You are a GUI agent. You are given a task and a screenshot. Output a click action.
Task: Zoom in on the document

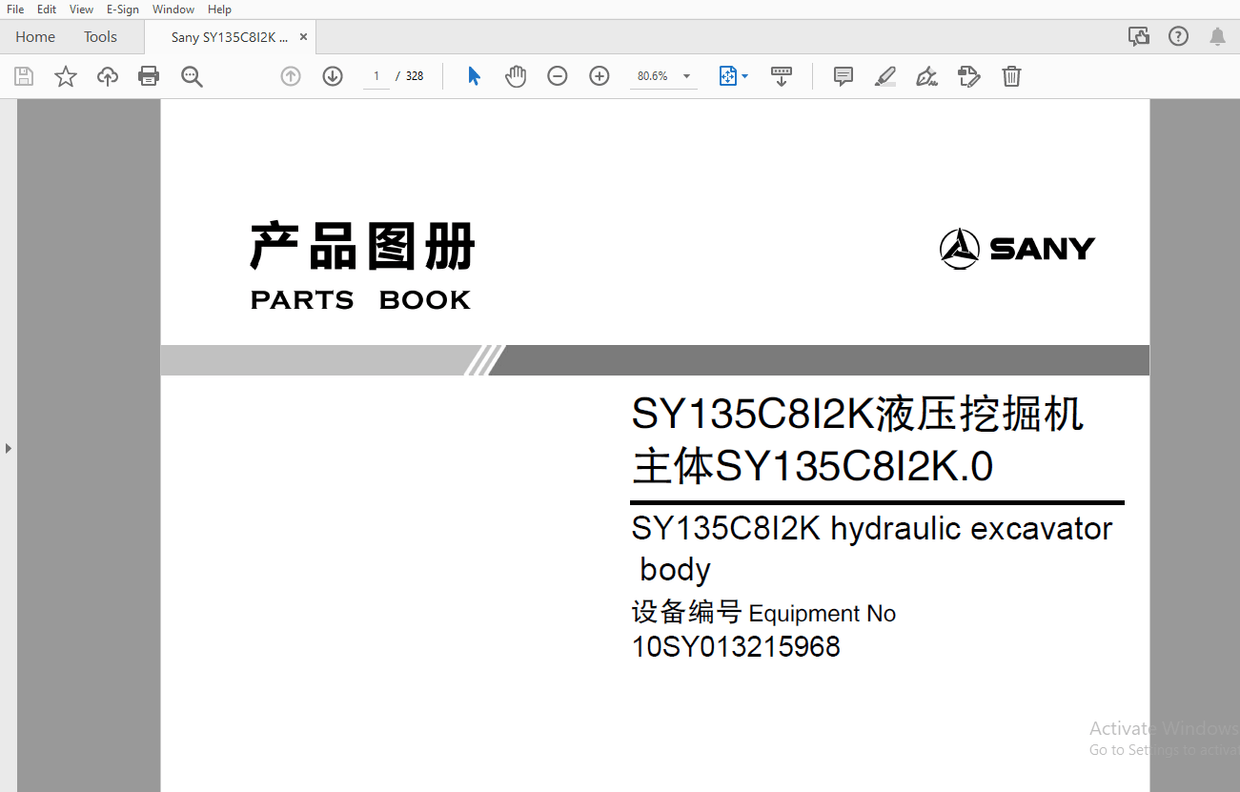tap(598, 75)
